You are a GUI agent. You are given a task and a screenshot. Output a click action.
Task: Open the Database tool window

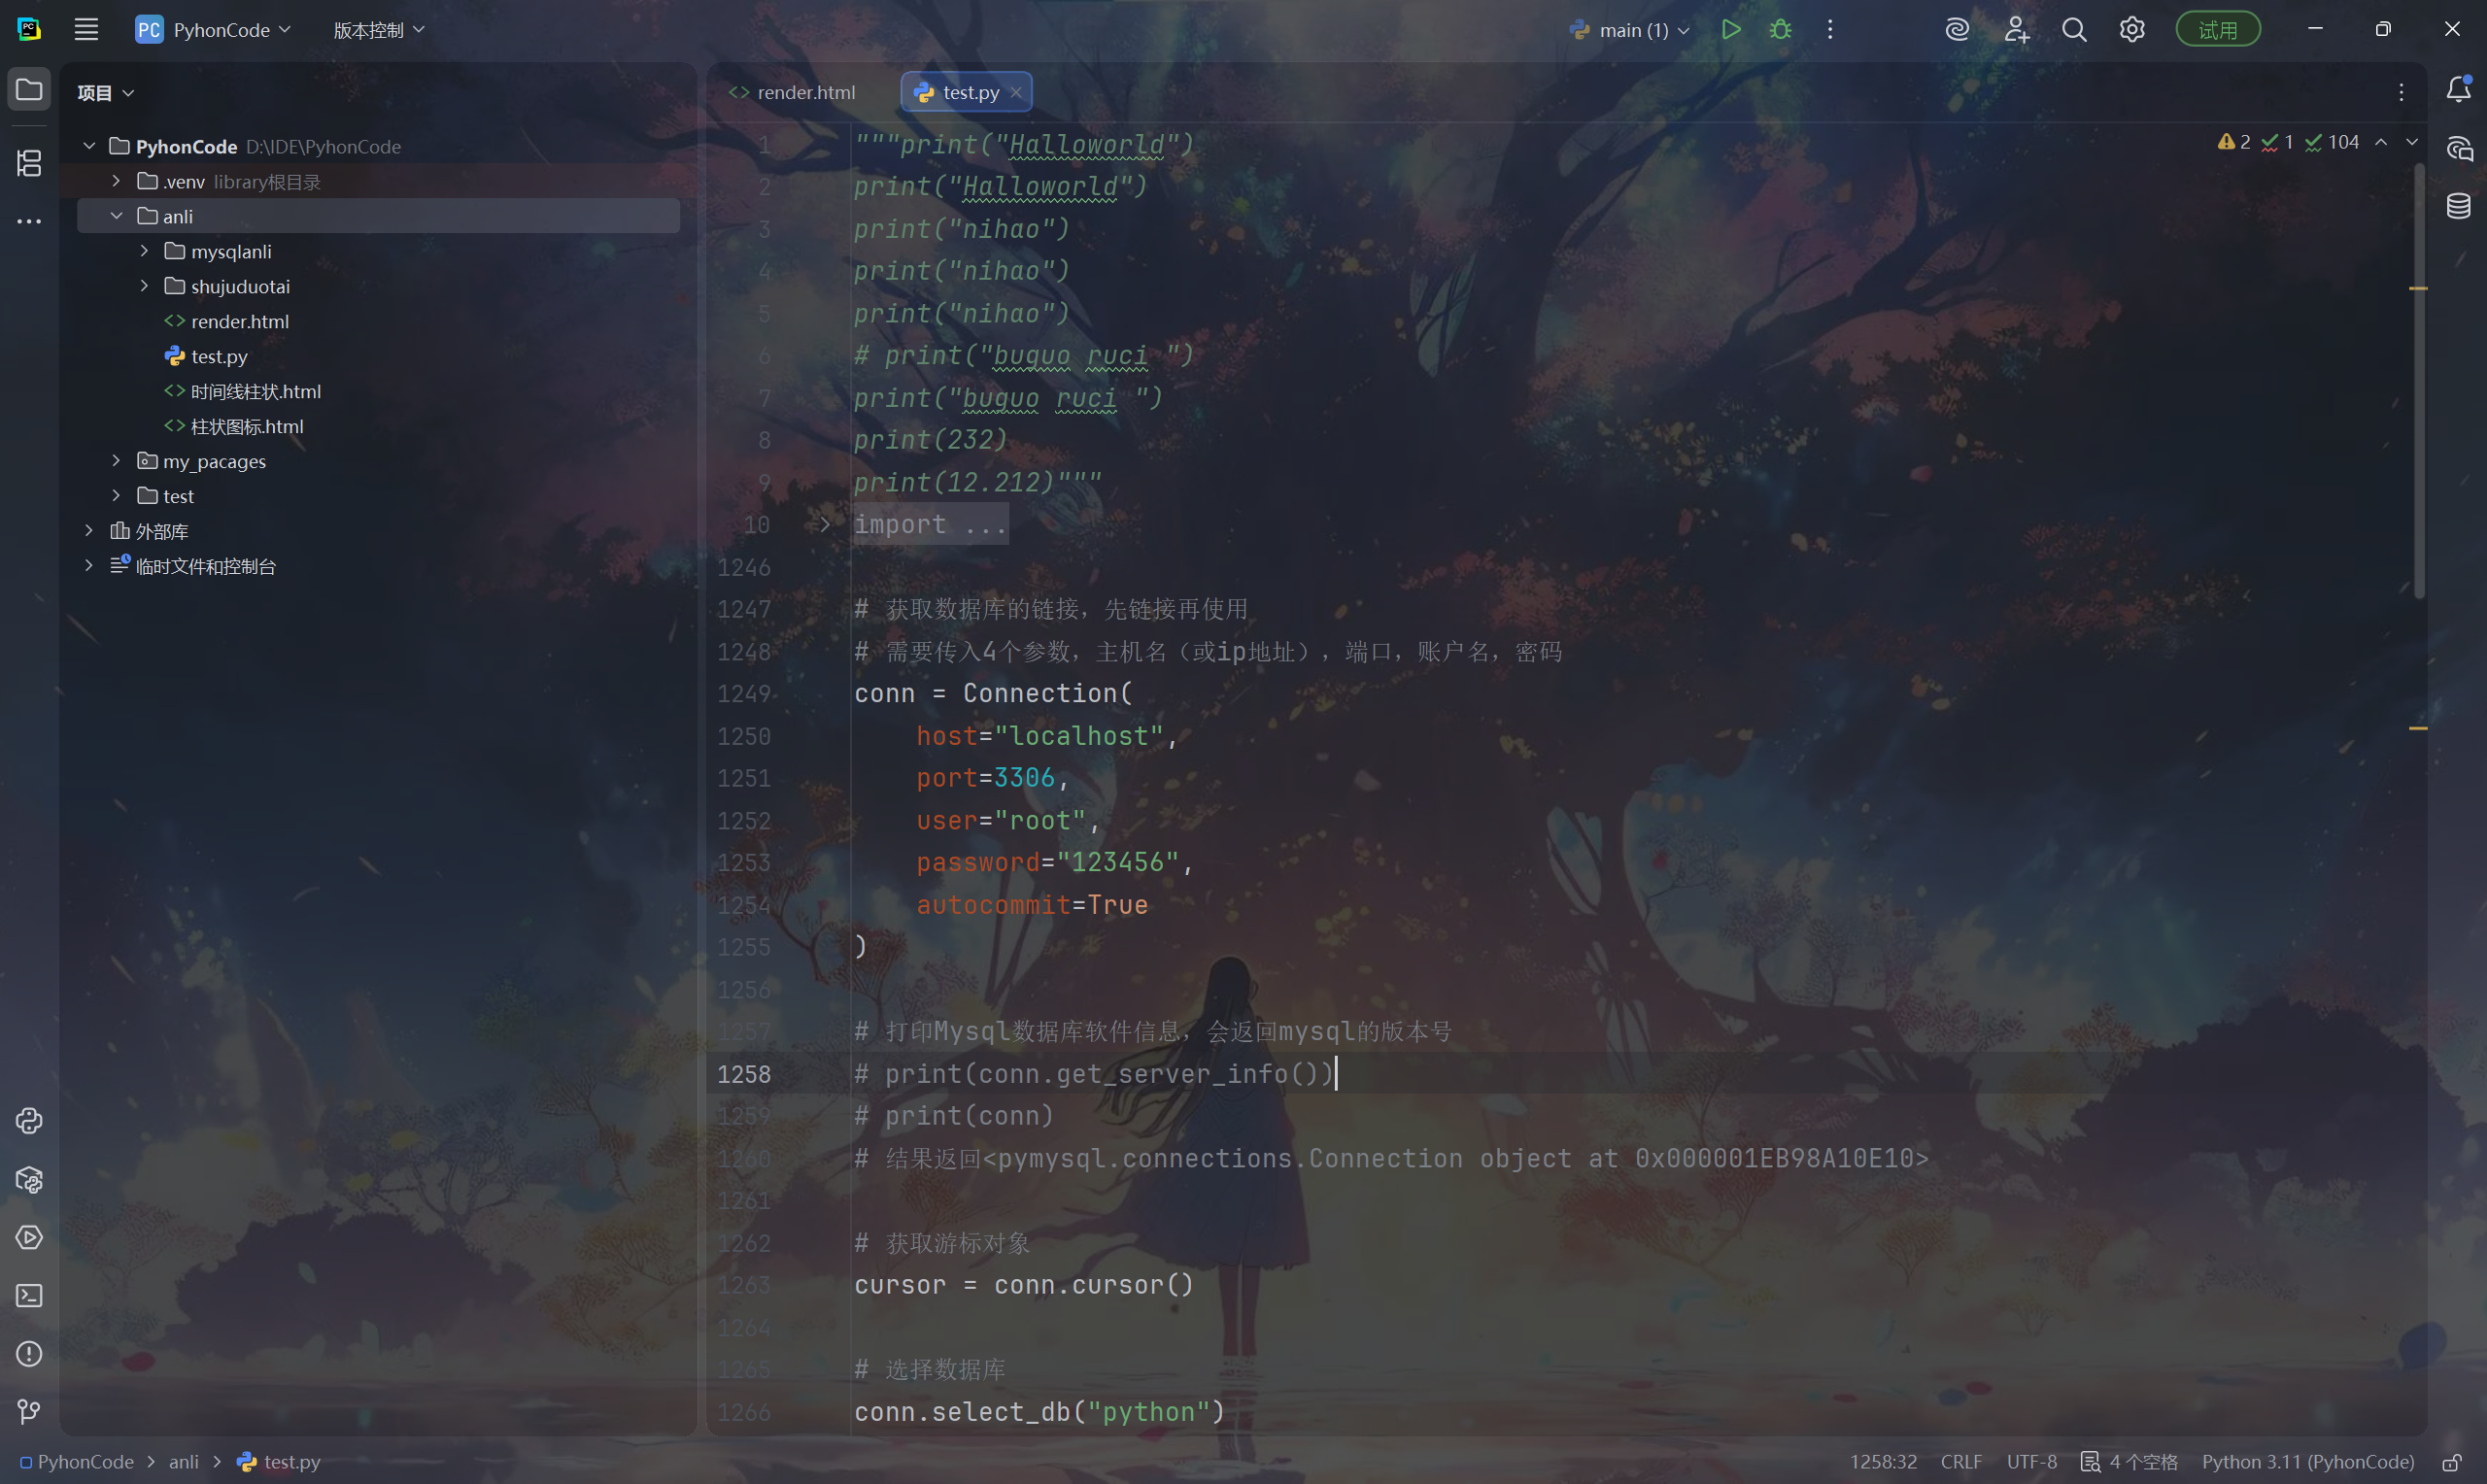click(x=2458, y=206)
